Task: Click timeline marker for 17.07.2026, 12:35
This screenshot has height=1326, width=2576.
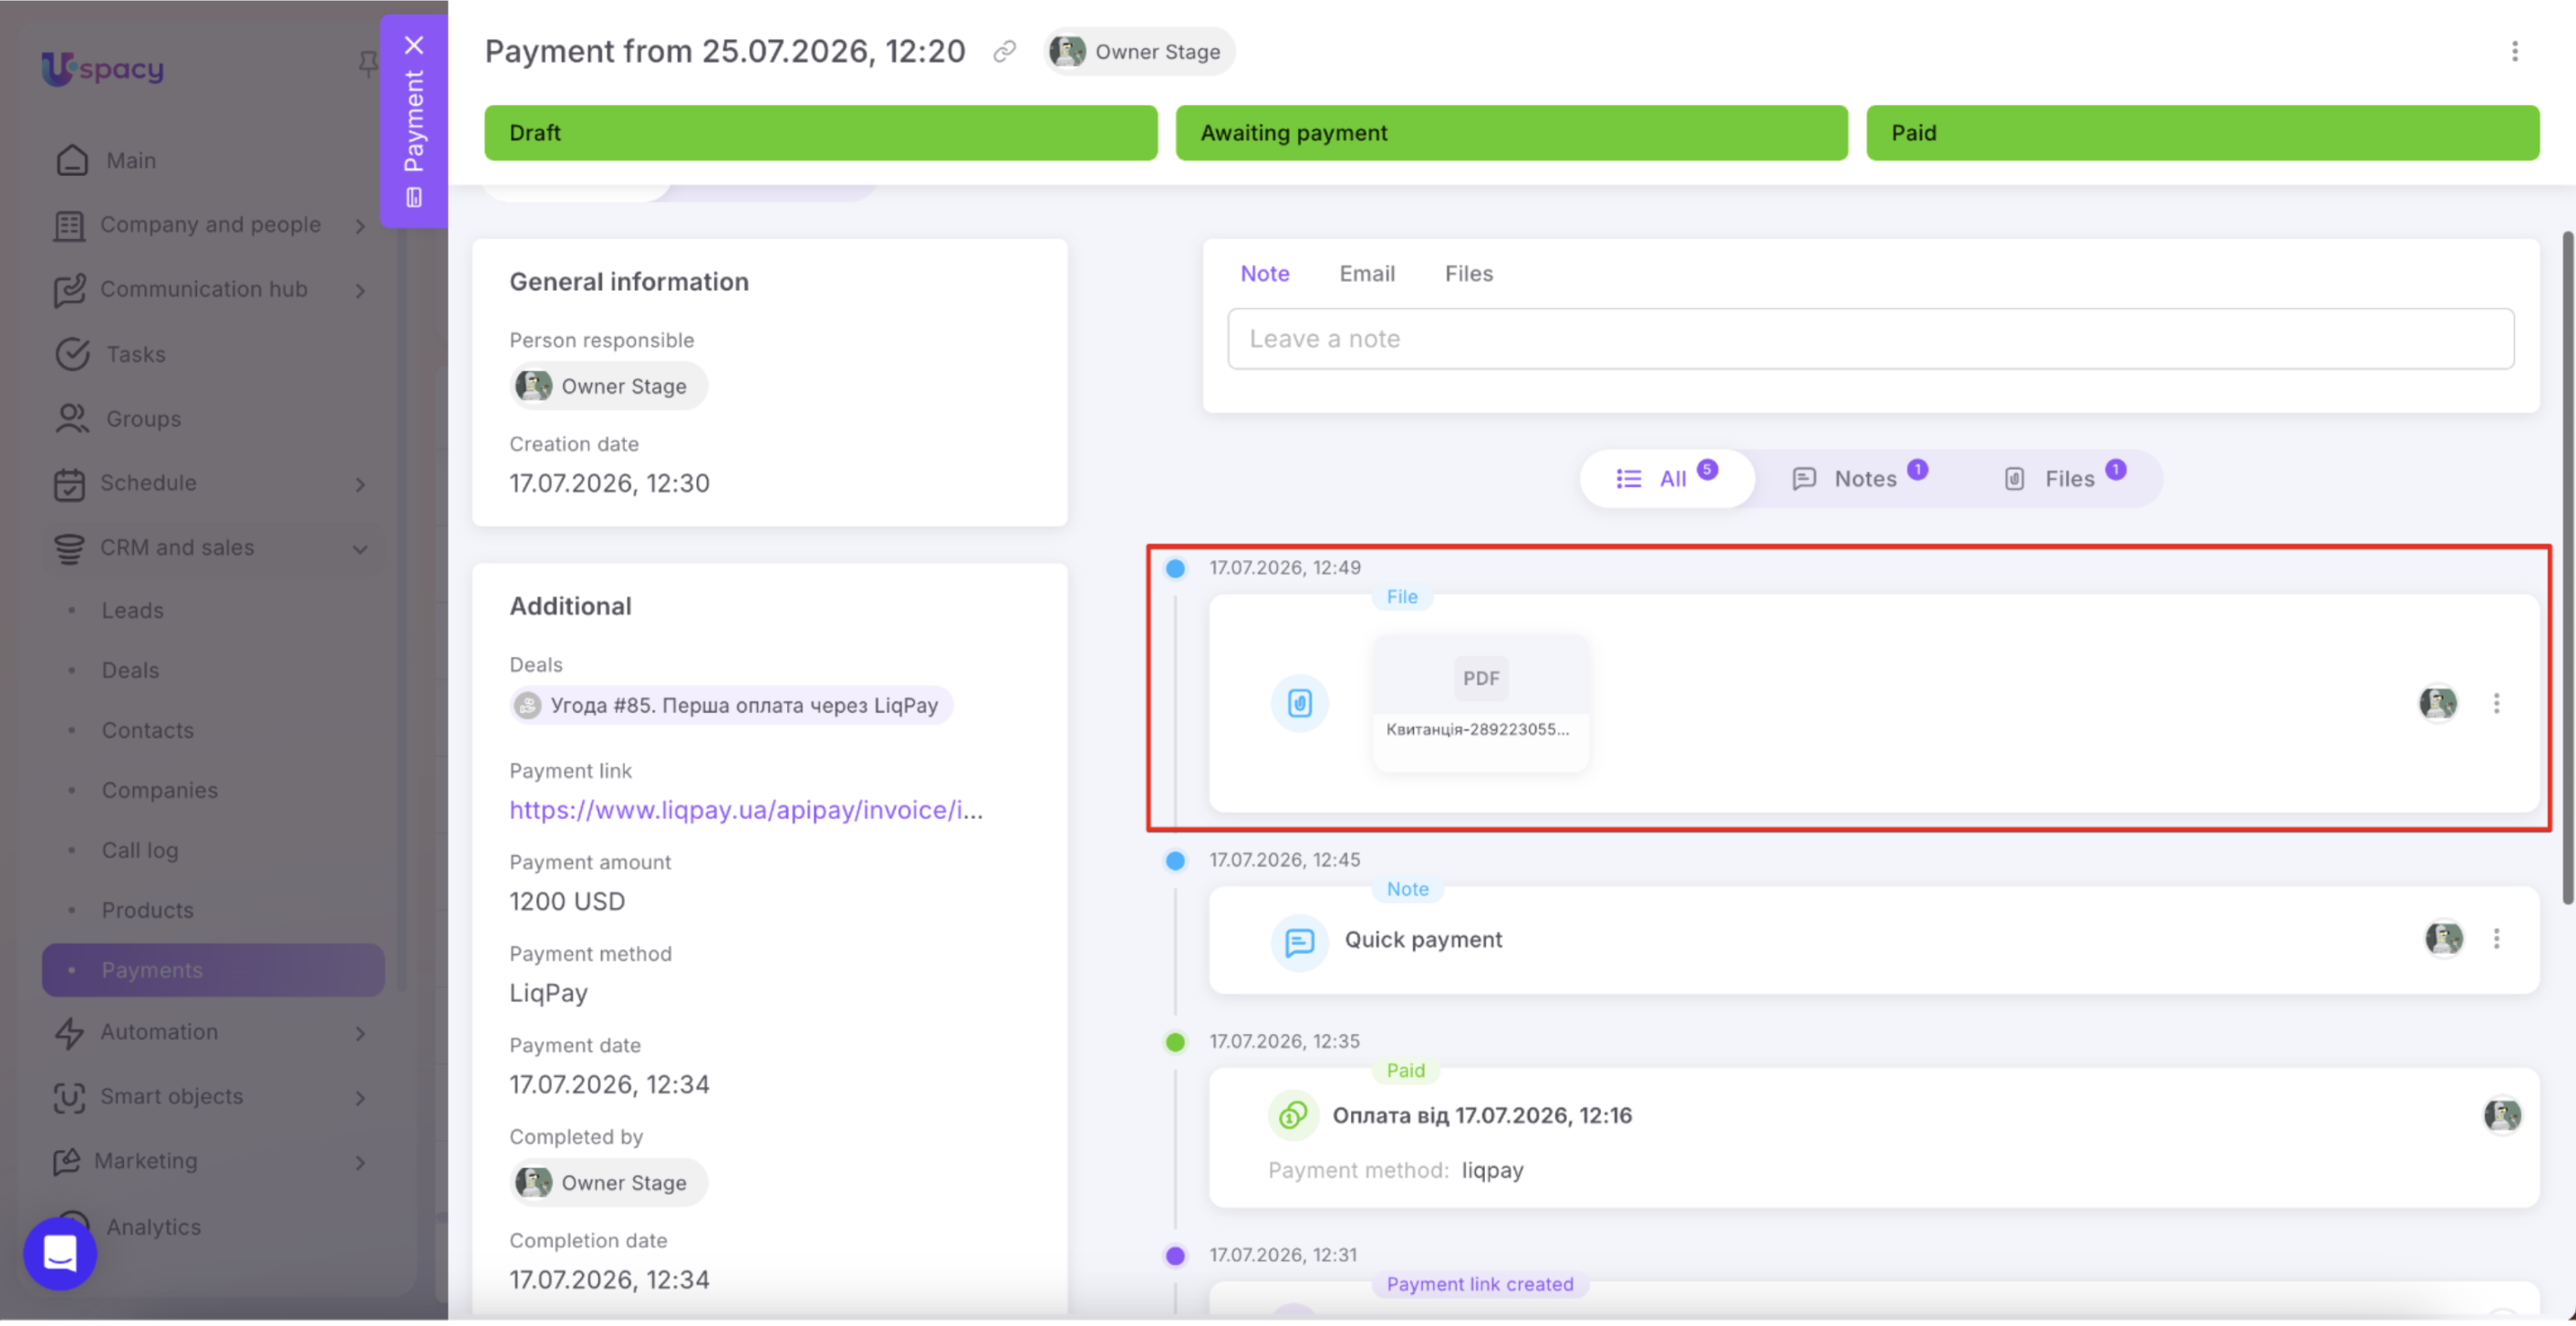Action: [x=1175, y=1043]
